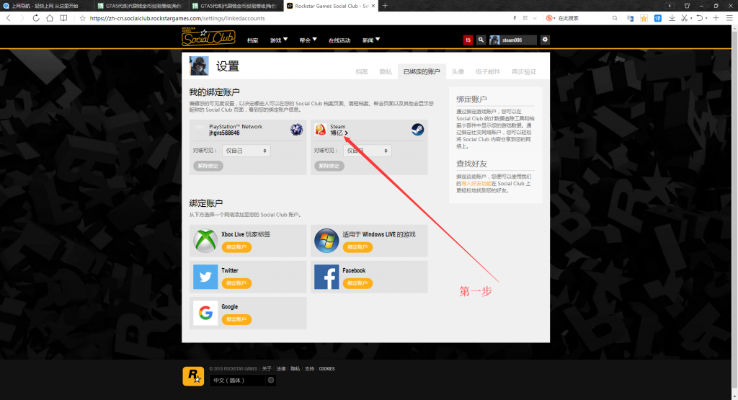Go forward with the browser forward arrow
This screenshot has width=738, height=400.
point(21,18)
